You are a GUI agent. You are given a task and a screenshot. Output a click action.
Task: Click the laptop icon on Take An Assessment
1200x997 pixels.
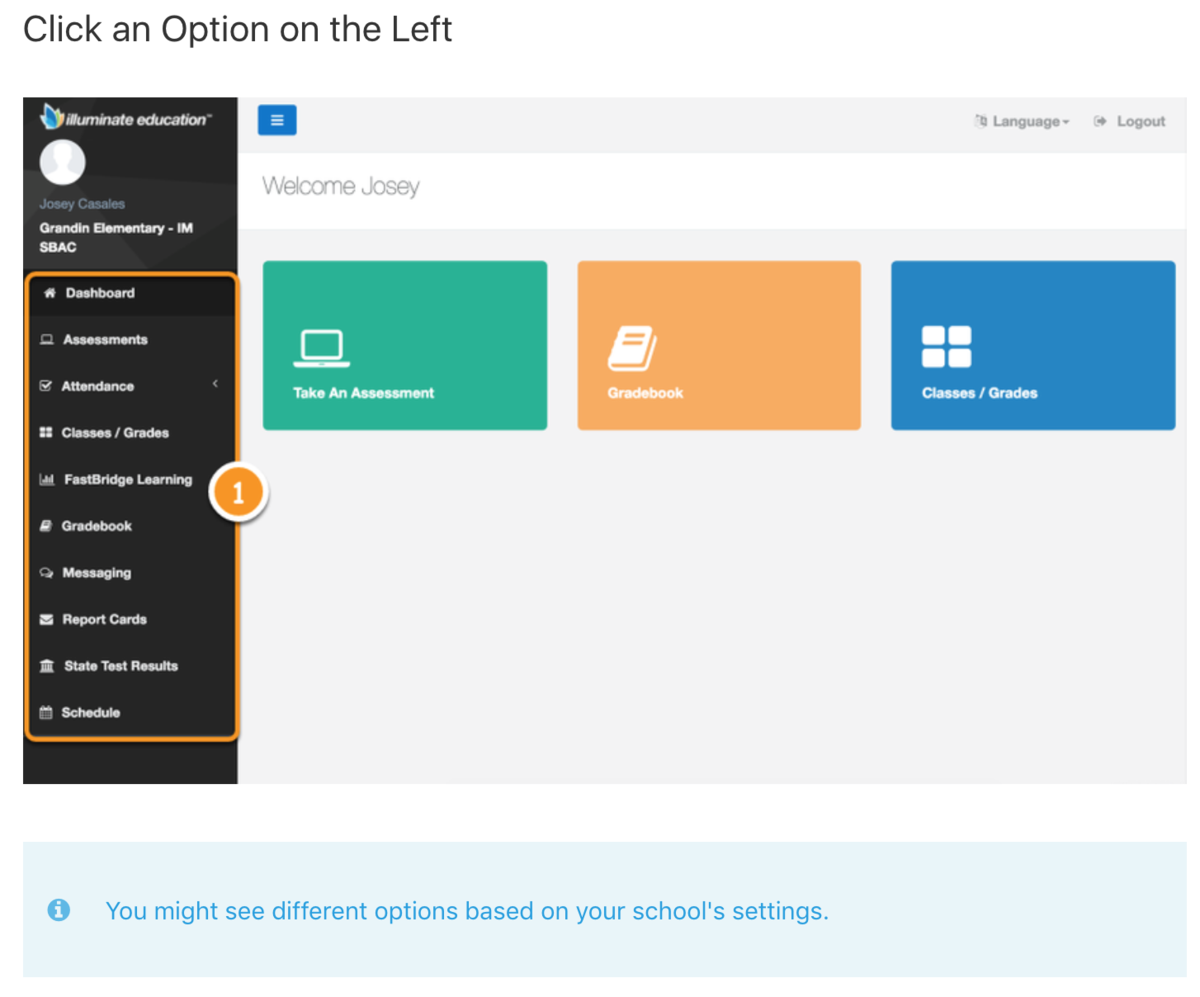click(x=321, y=348)
